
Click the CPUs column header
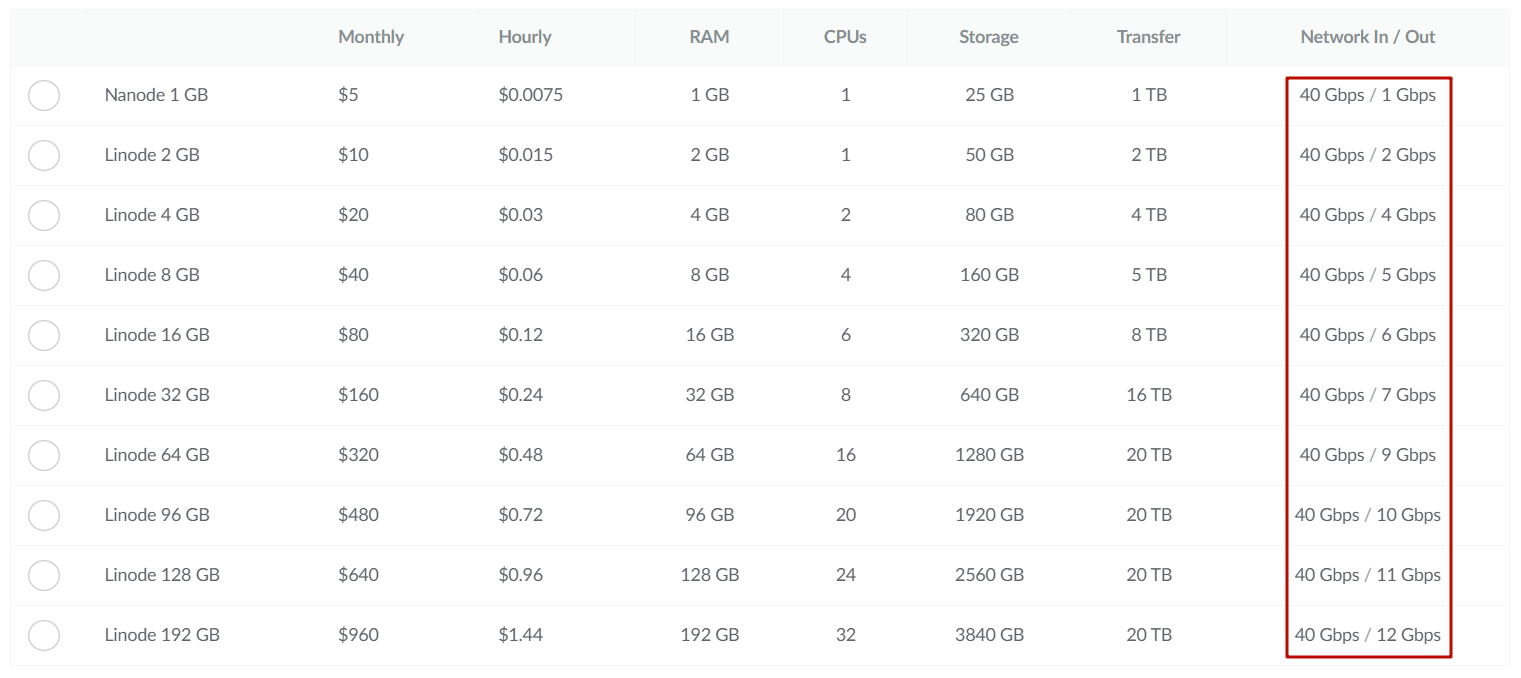845,37
